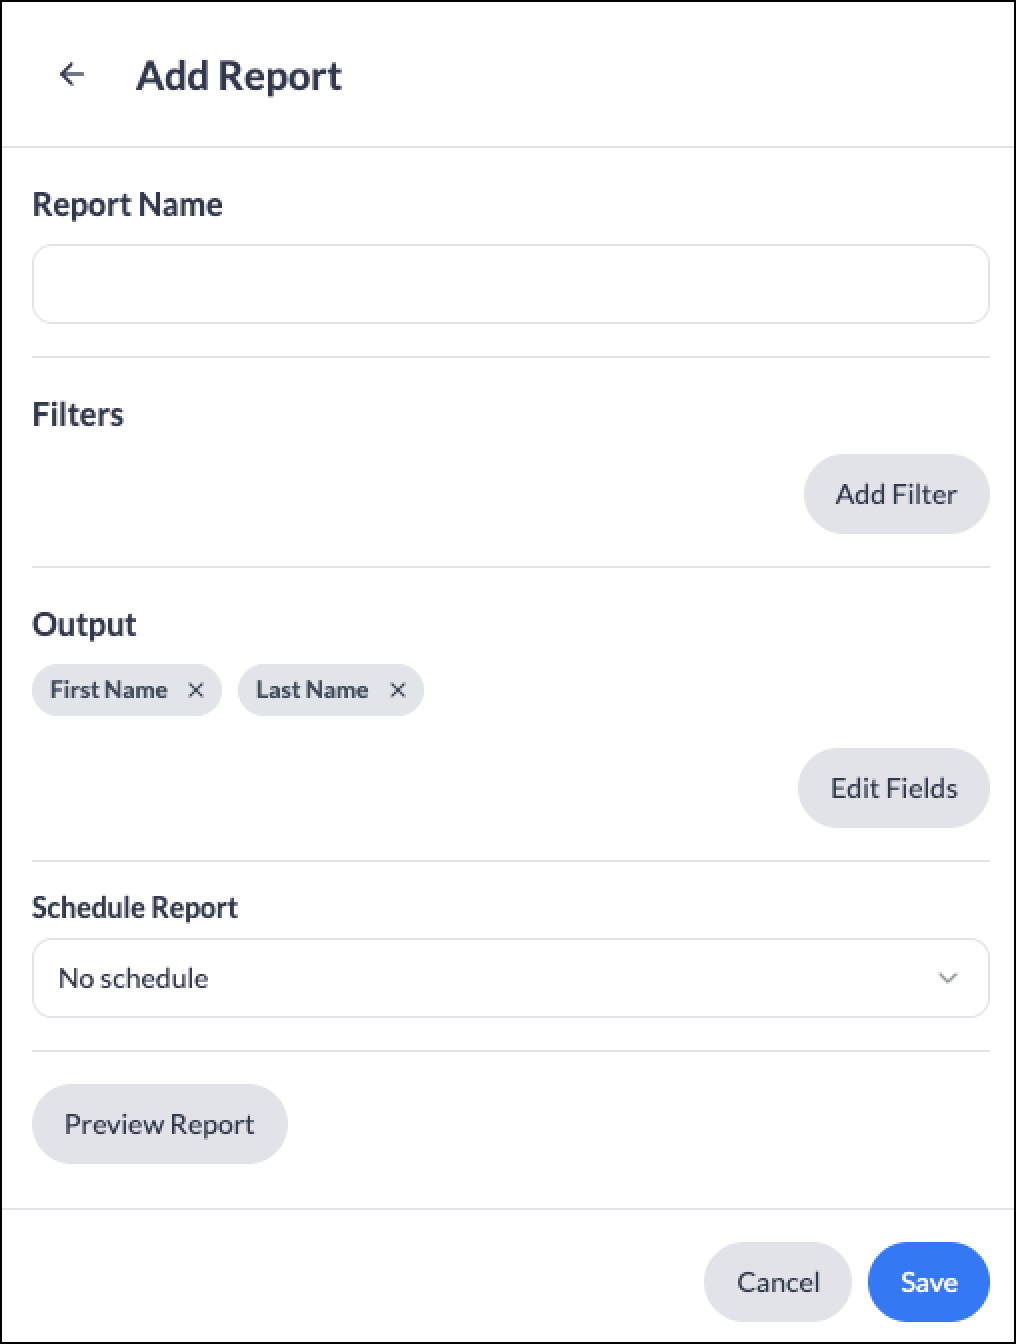The width and height of the screenshot is (1016, 1344).
Task: Click the Report Name field label
Action: pos(128,204)
